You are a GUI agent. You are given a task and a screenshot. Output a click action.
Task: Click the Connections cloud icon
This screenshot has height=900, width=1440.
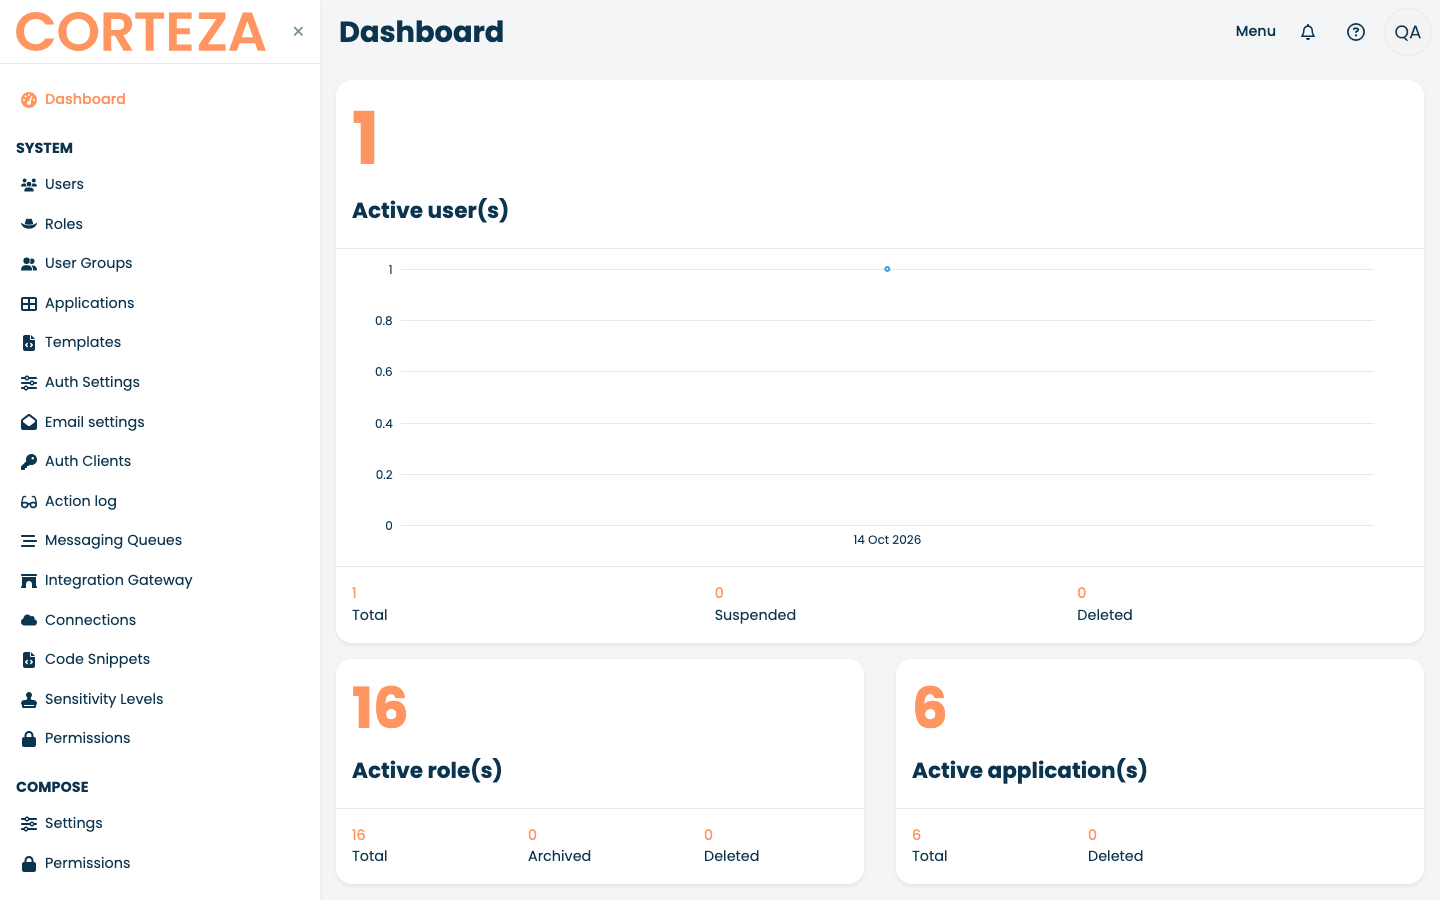[29, 620]
